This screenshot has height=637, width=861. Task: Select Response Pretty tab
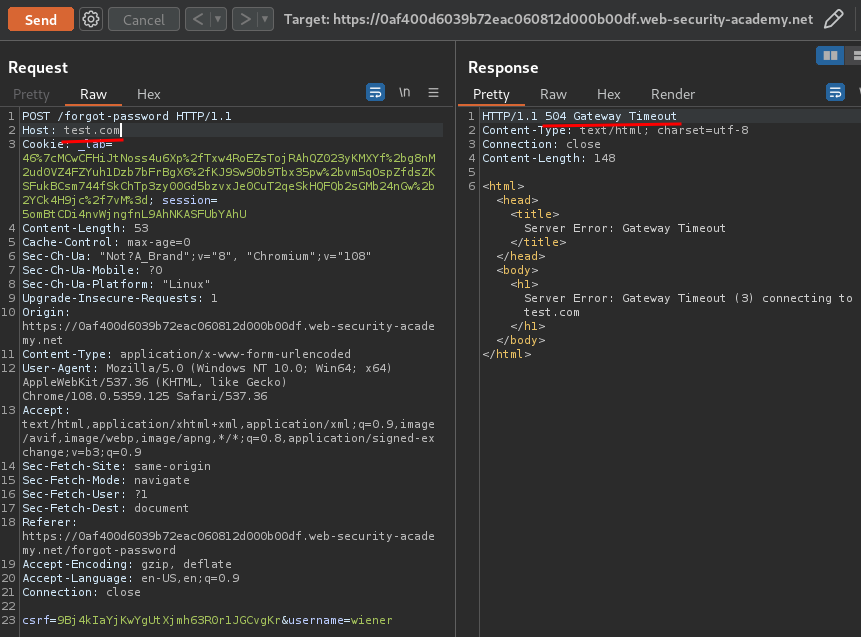(x=491, y=94)
